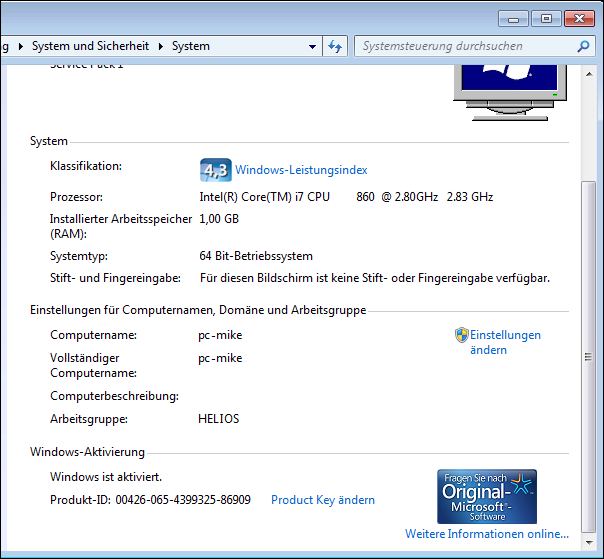604x559 pixels.
Task: Click the vertical scrollbar thumb
Action: click(x=589, y=357)
